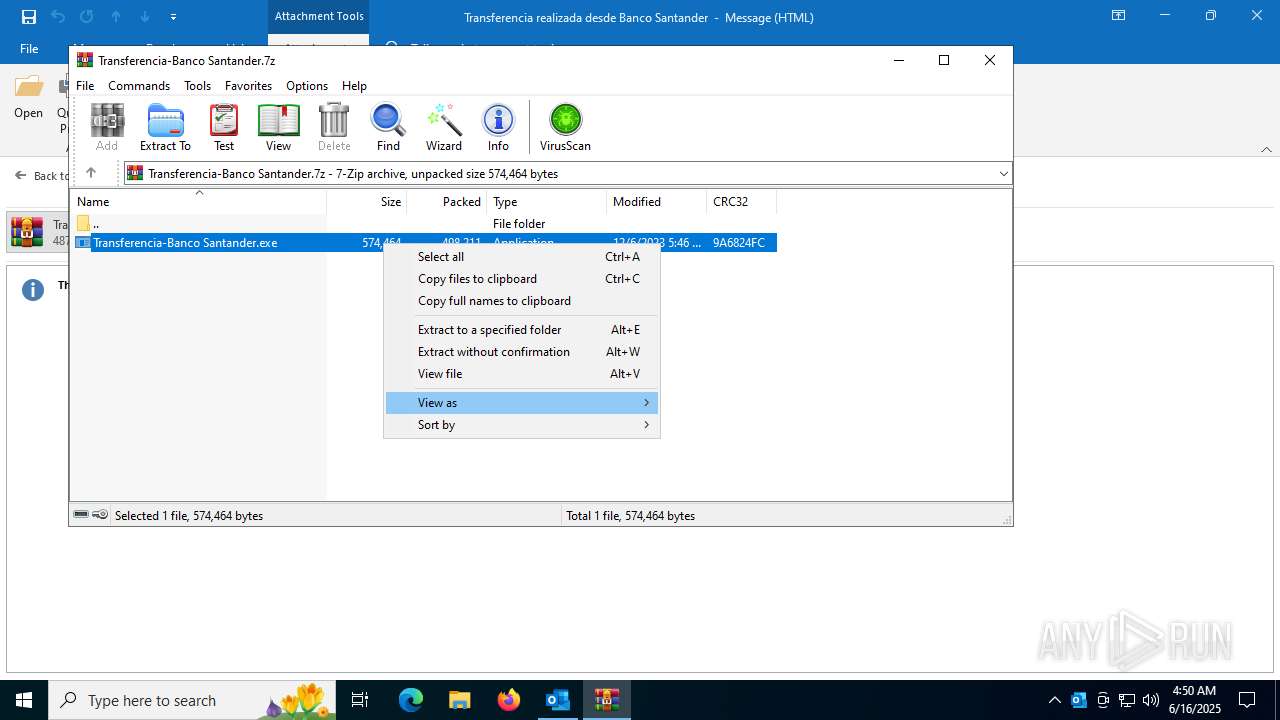Screen dimensions: 1280x720
Task: Click the View toolbar icon
Action: coord(278,127)
